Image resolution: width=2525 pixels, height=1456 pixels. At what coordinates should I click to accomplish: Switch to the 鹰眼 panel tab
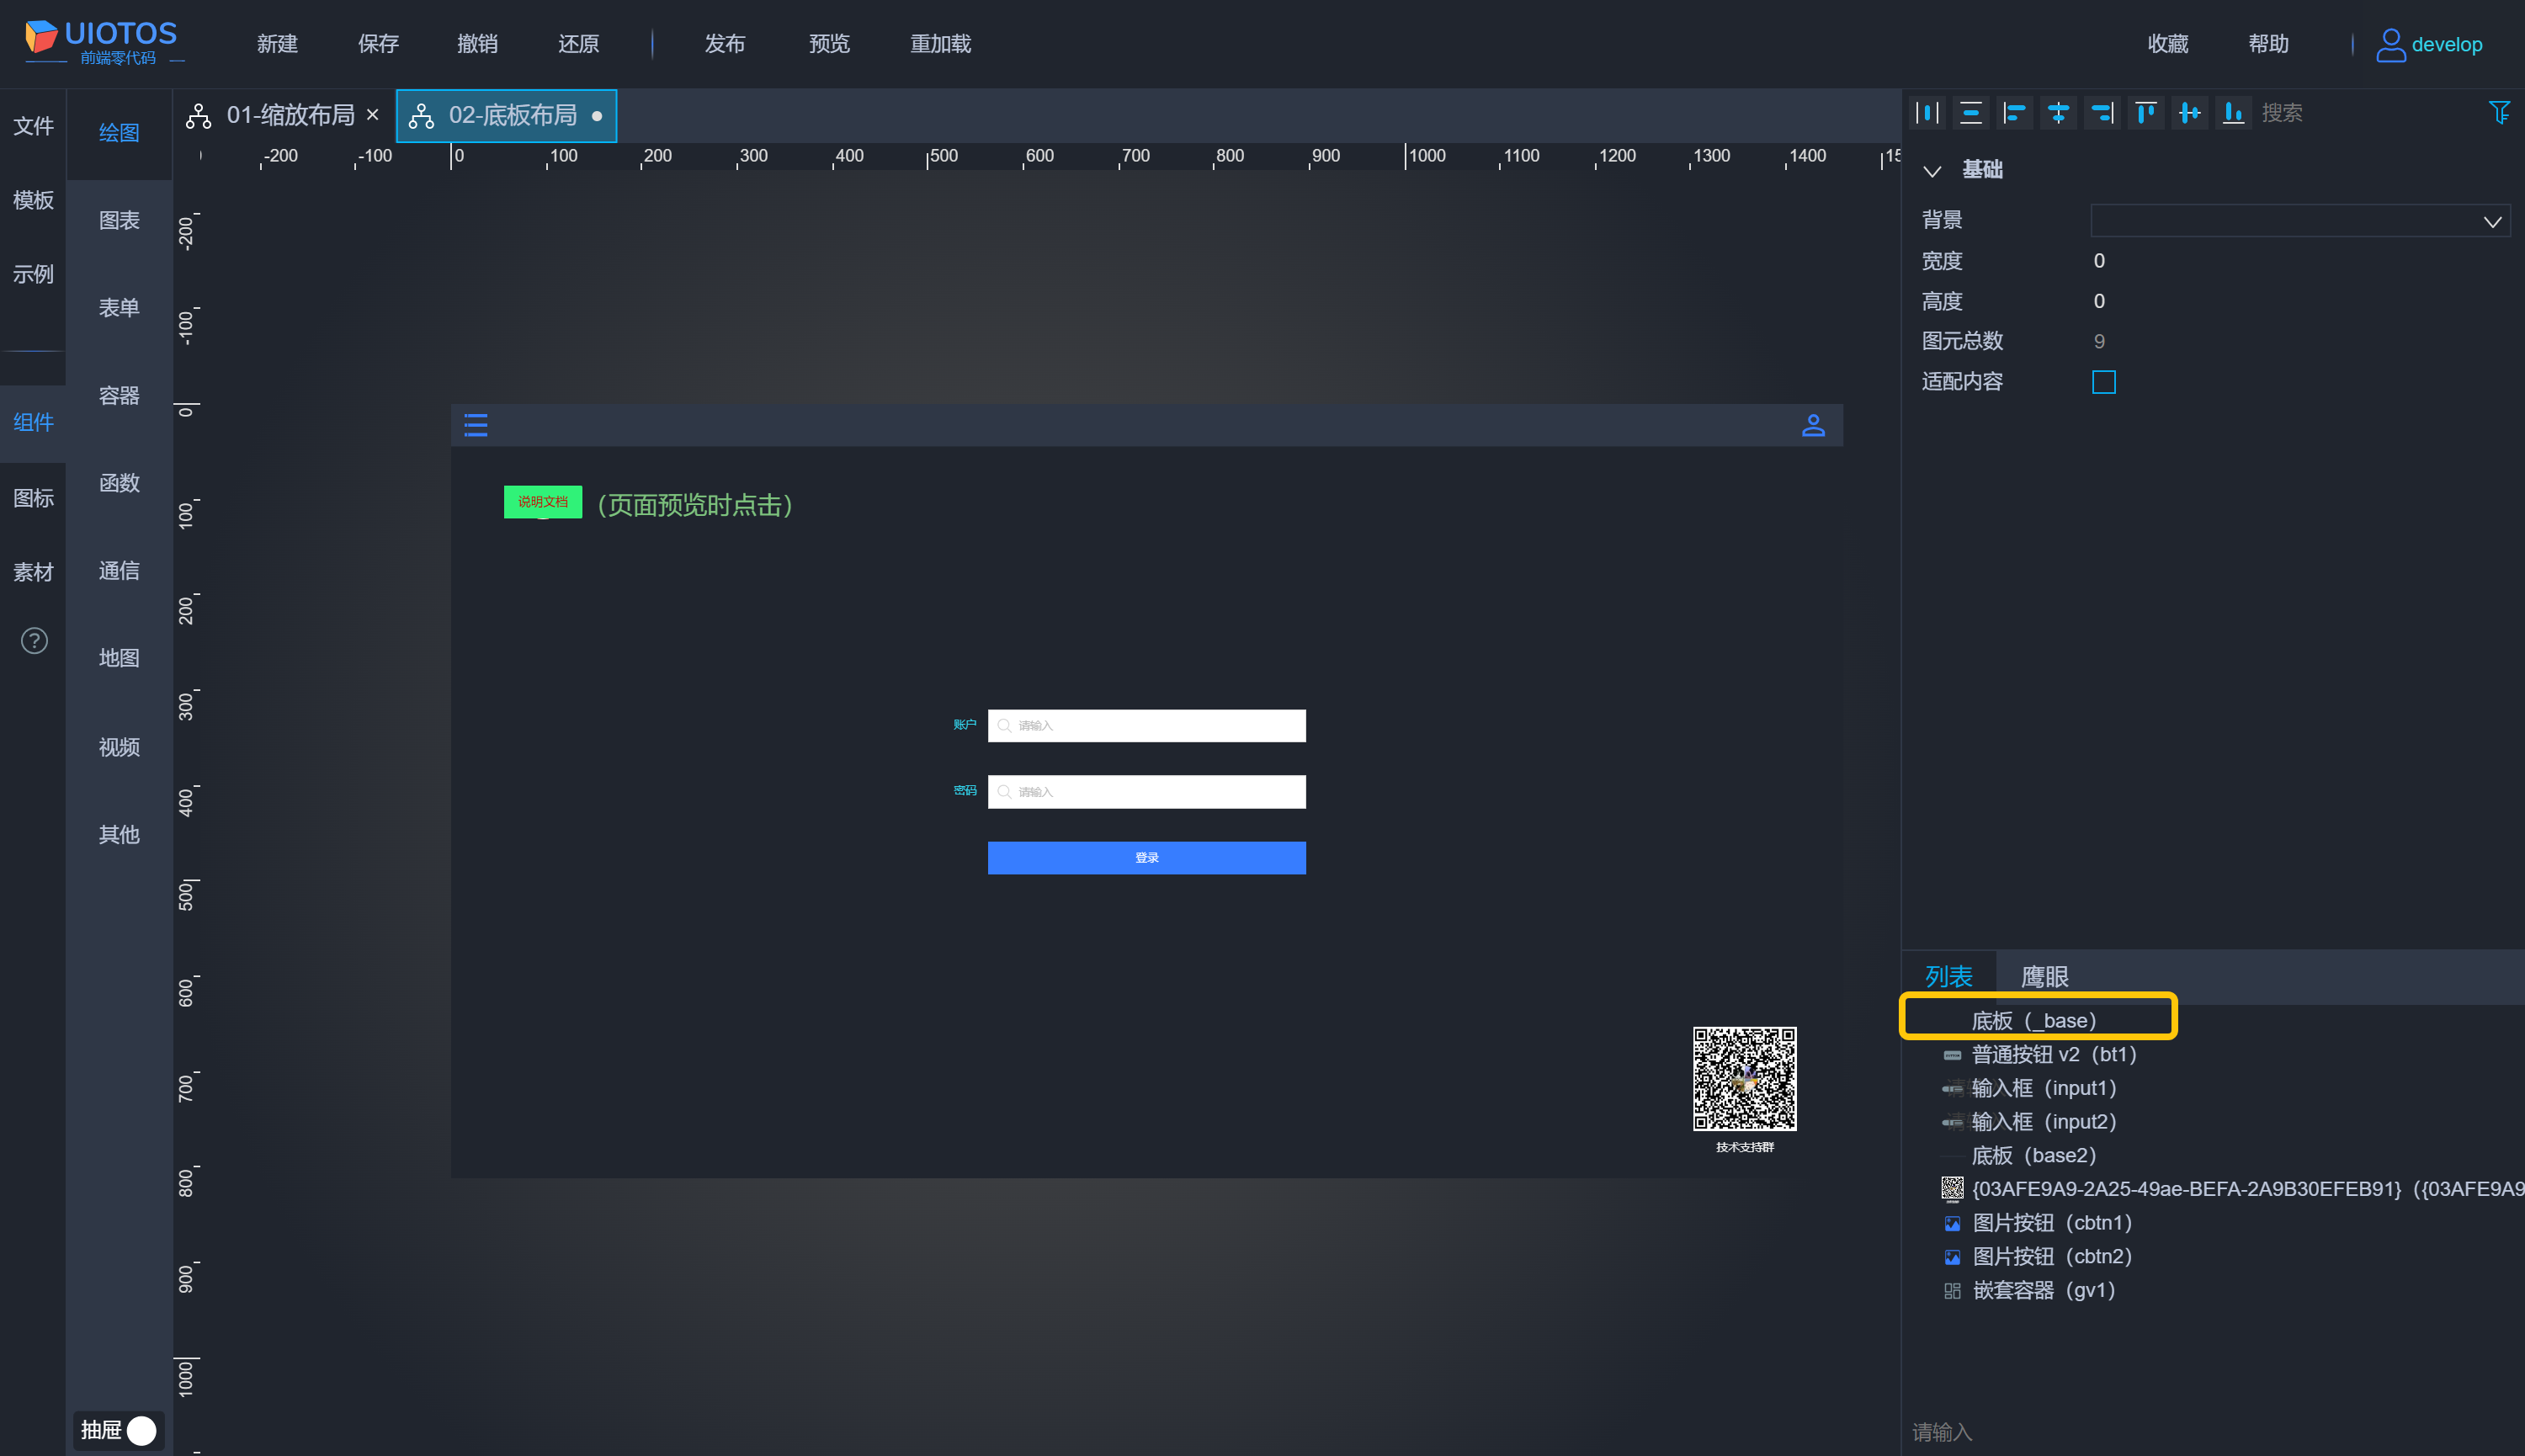pos(2044,977)
